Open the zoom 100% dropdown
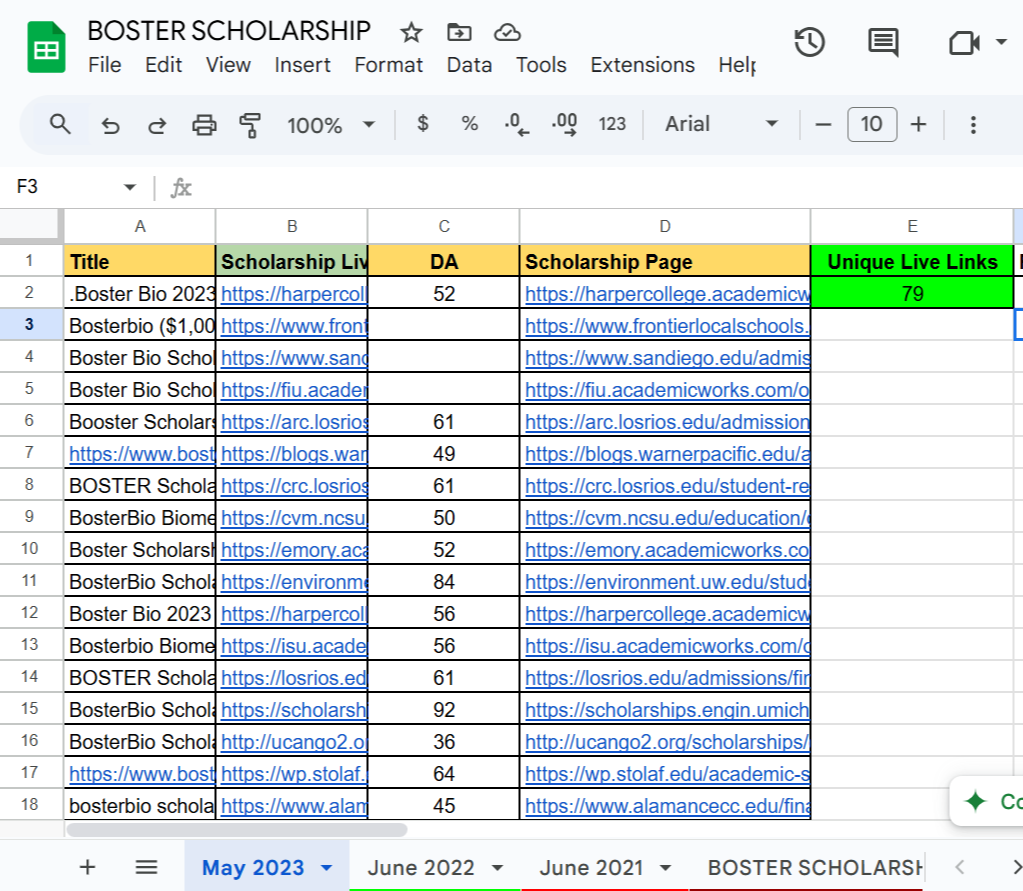The width and height of the screenshot is (1023, 891). pos(330,125)
